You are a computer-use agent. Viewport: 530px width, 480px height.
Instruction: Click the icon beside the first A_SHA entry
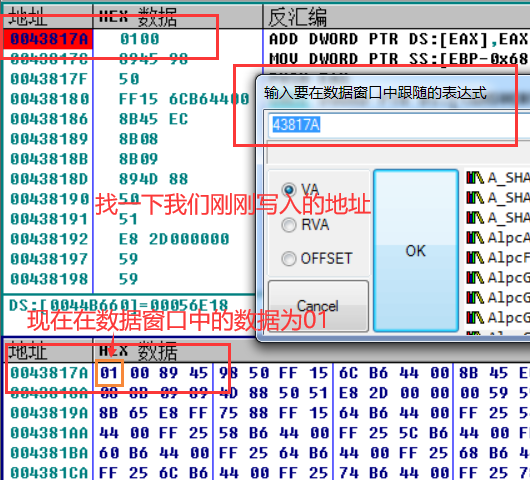pos(475,177)
